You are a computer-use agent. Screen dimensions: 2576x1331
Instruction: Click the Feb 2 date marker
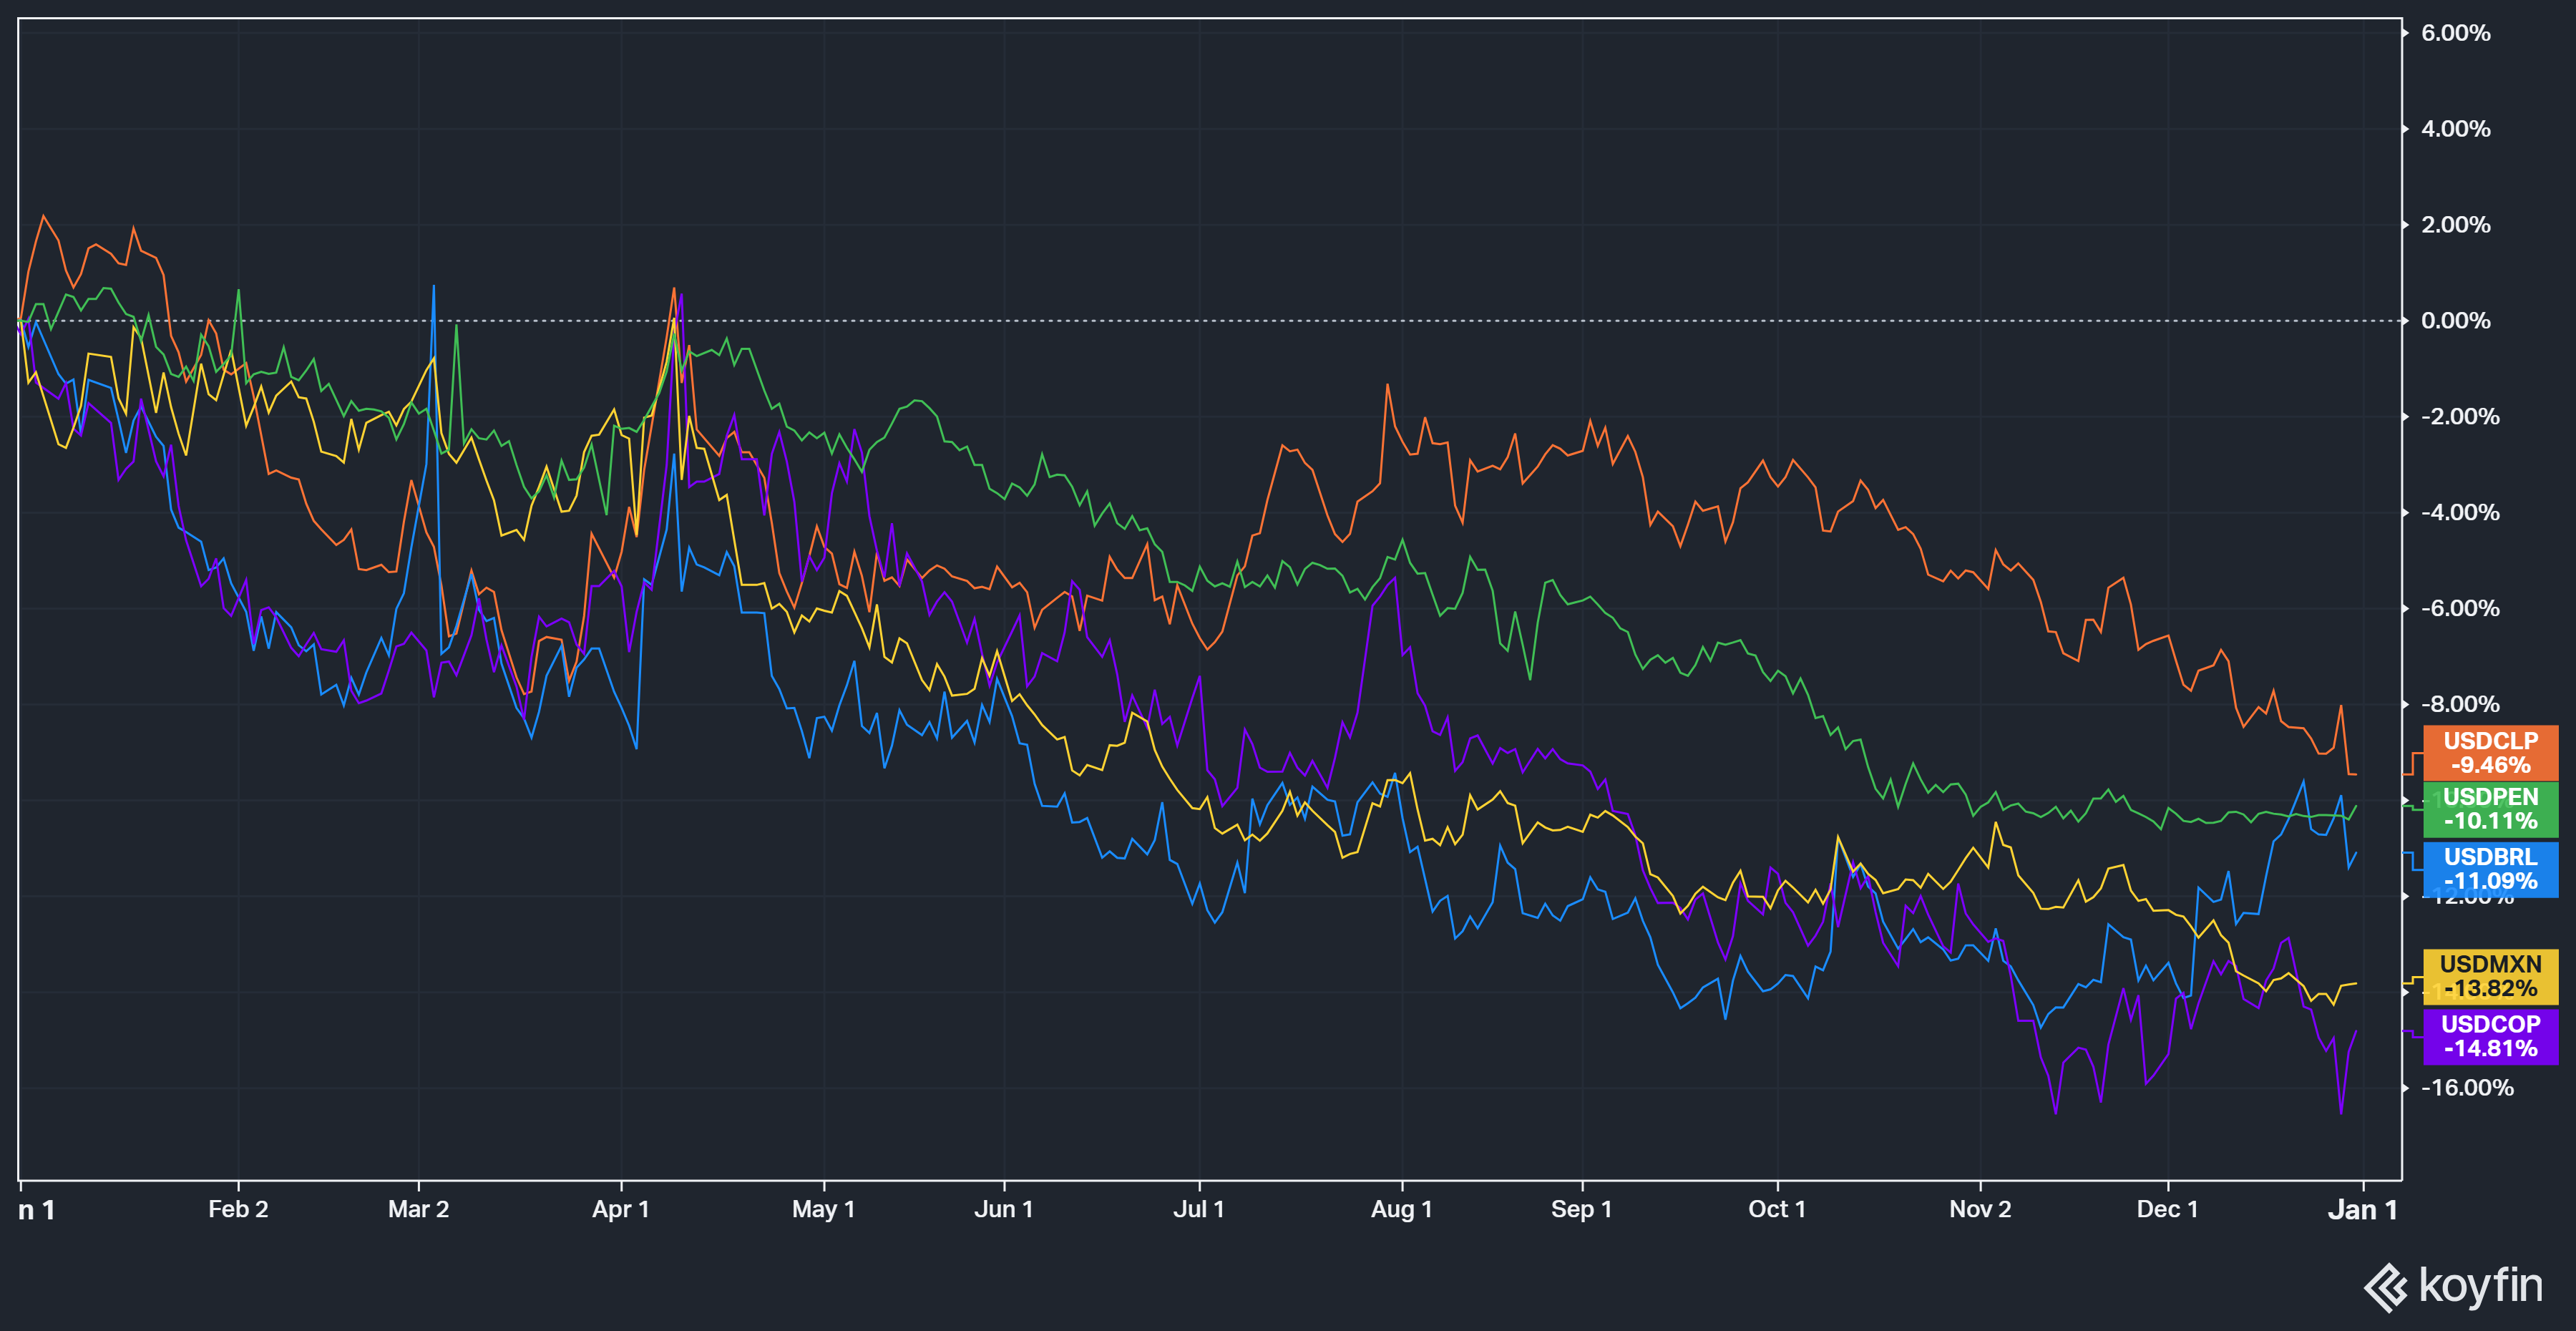238,1209
